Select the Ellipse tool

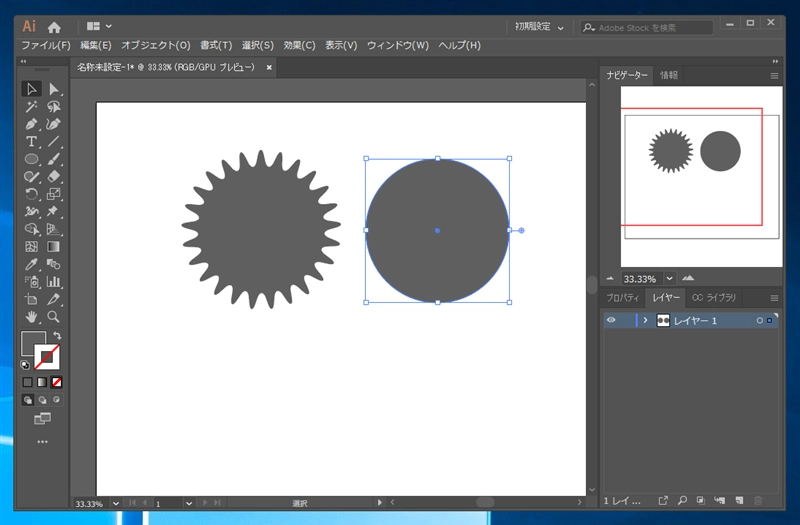pos(32,159)
